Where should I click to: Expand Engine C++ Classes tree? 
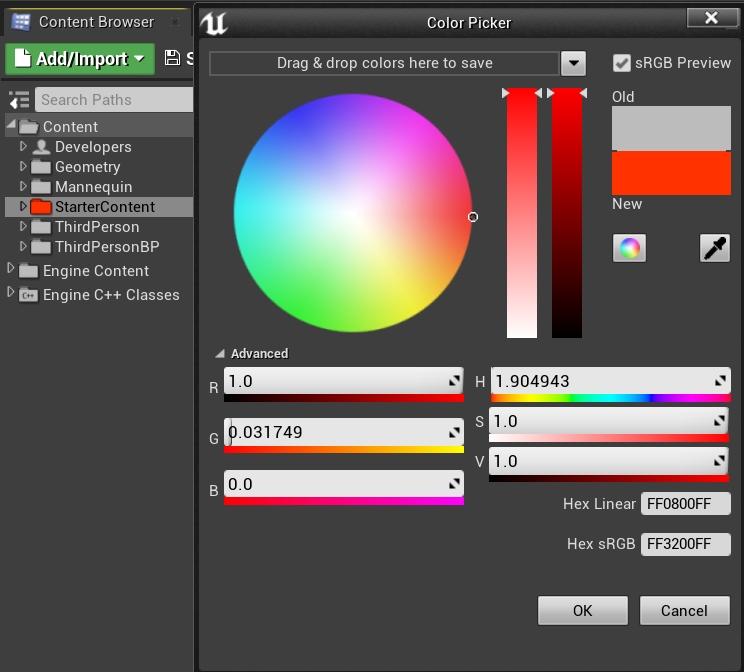click(10, 292)
